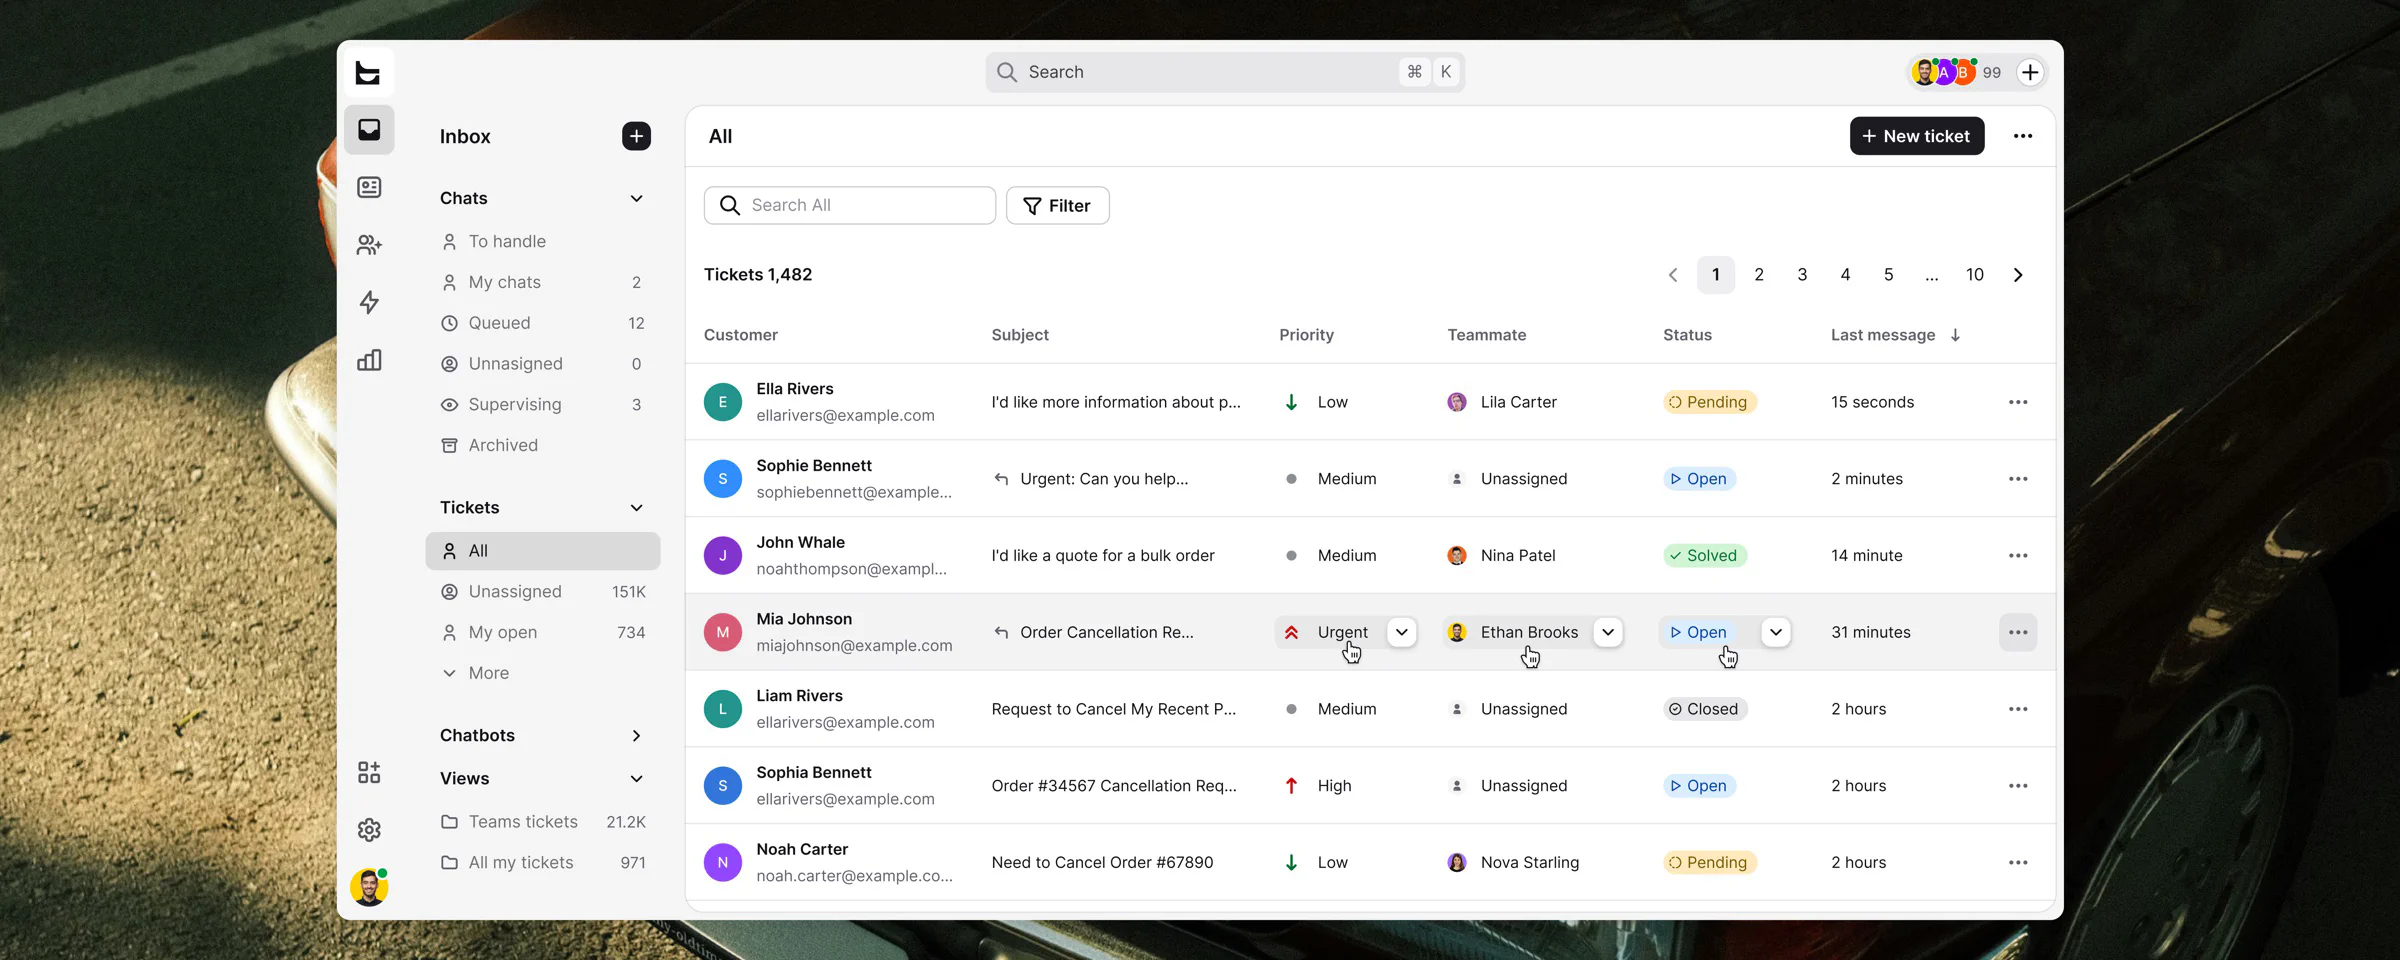The width and height of the screenshot is (2400, 960).
Task: Open row options for Liam Rivers ticket
Action: (2018, 709)
